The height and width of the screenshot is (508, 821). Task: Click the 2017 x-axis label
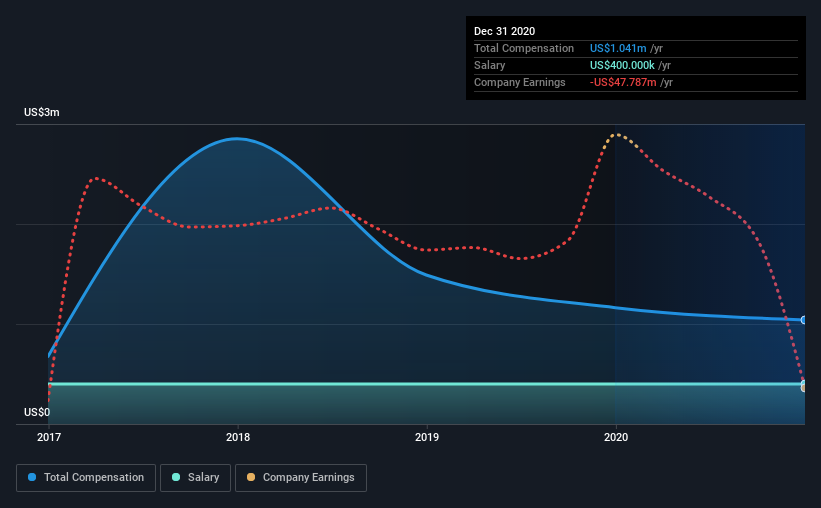coord(49,437)
